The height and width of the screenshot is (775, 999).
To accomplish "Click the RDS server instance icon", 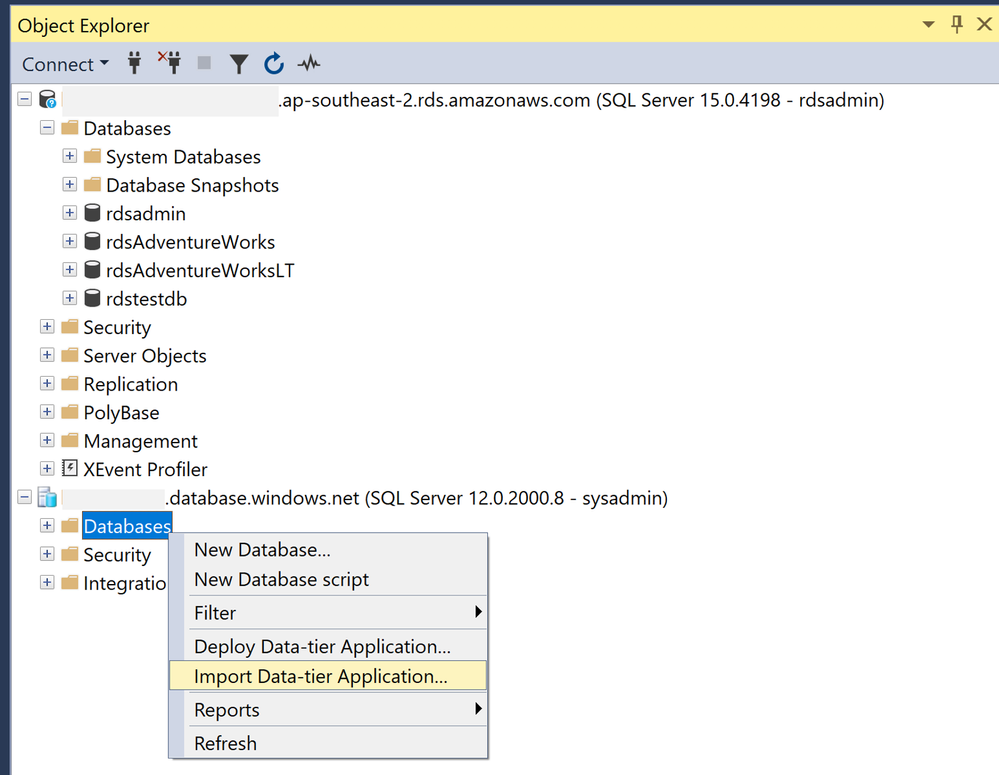I will 48,99.
